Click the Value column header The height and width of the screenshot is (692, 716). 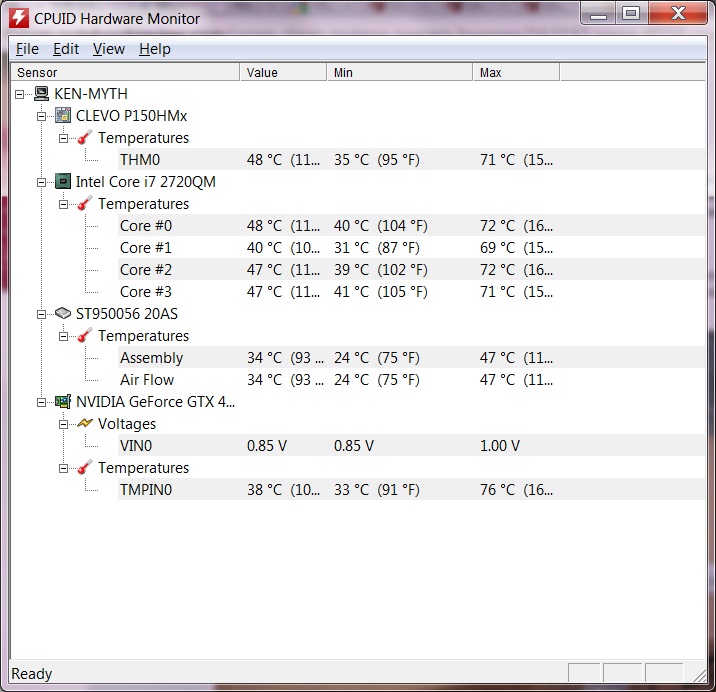tap(283, 72)
